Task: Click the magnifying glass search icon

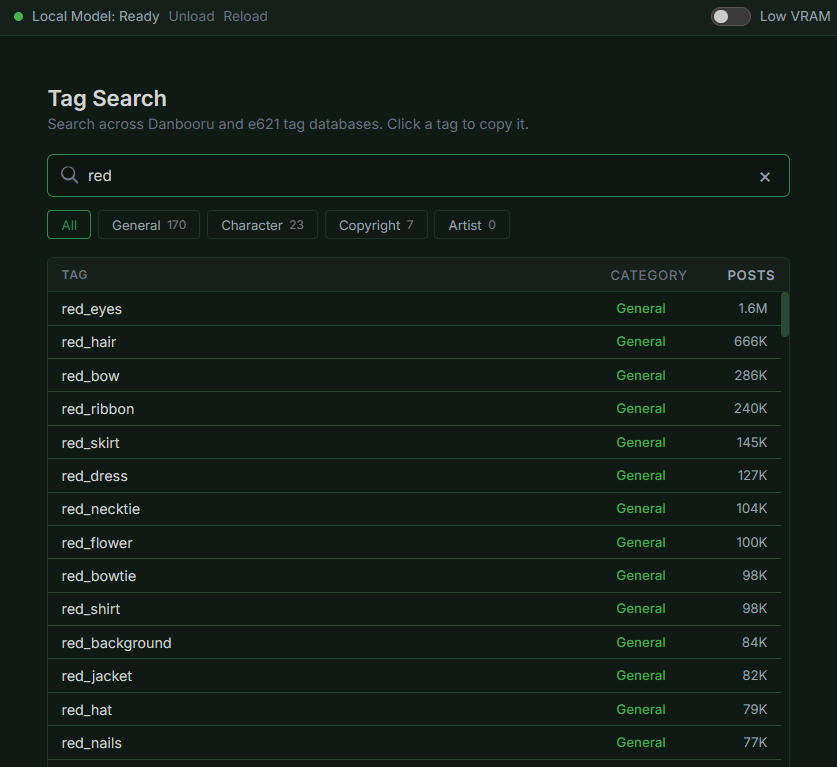Action: [x=69, y=176]
